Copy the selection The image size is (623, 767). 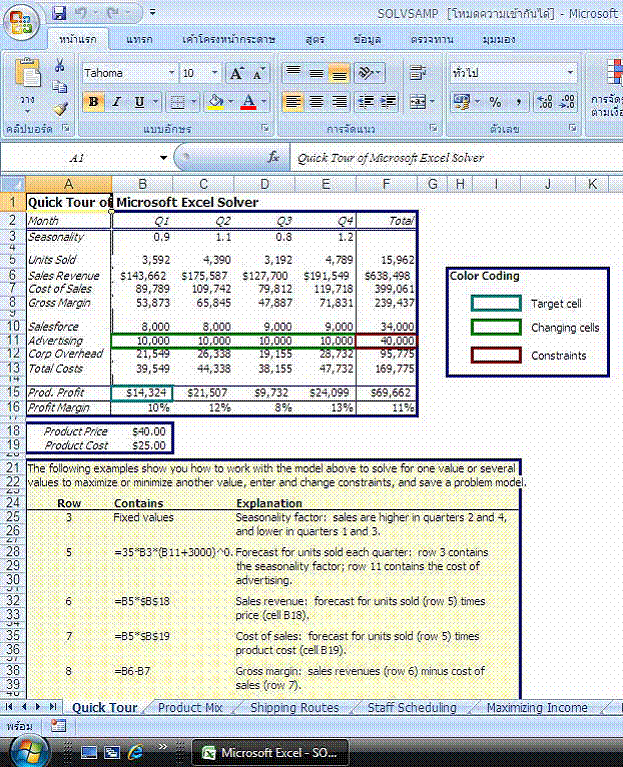pyautogui.click(x=60, y=87)
